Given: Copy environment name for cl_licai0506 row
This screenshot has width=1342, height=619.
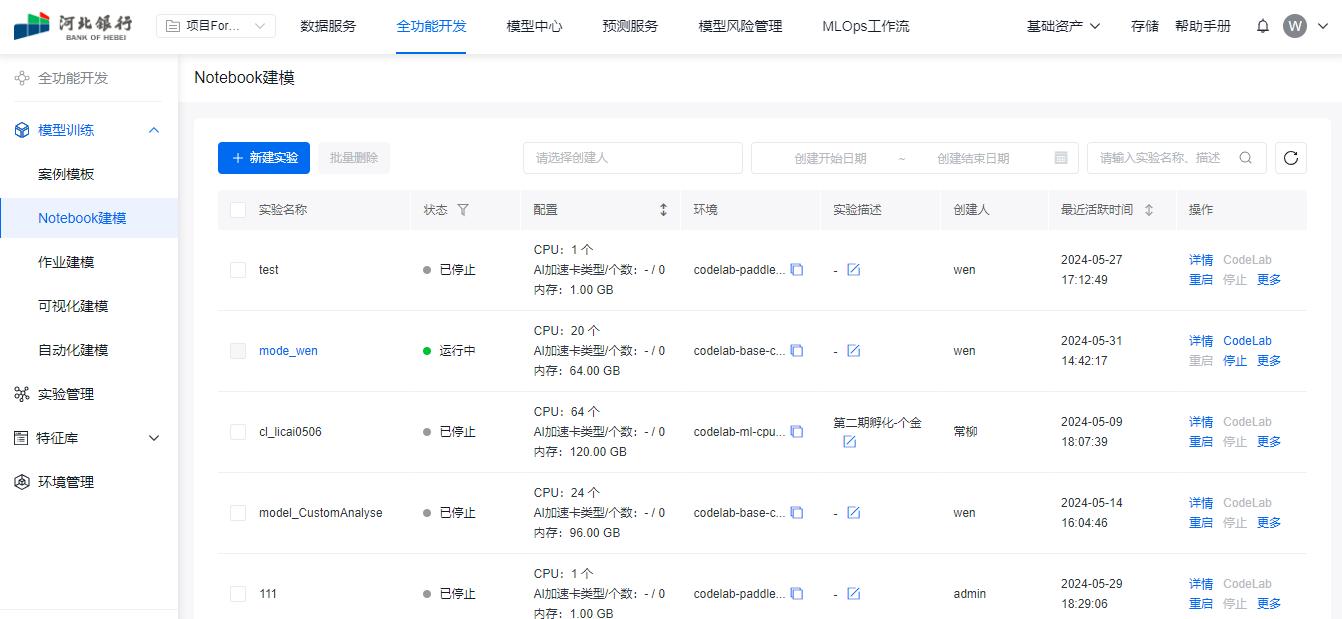Looking at the screenshot, I should click(797, 432).
